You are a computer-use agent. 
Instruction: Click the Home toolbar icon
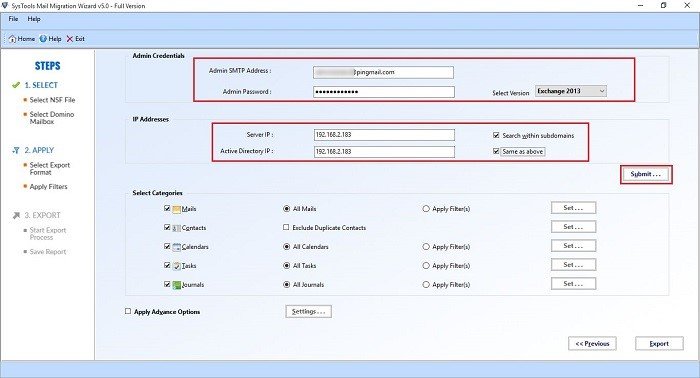[x=12, y=39]
